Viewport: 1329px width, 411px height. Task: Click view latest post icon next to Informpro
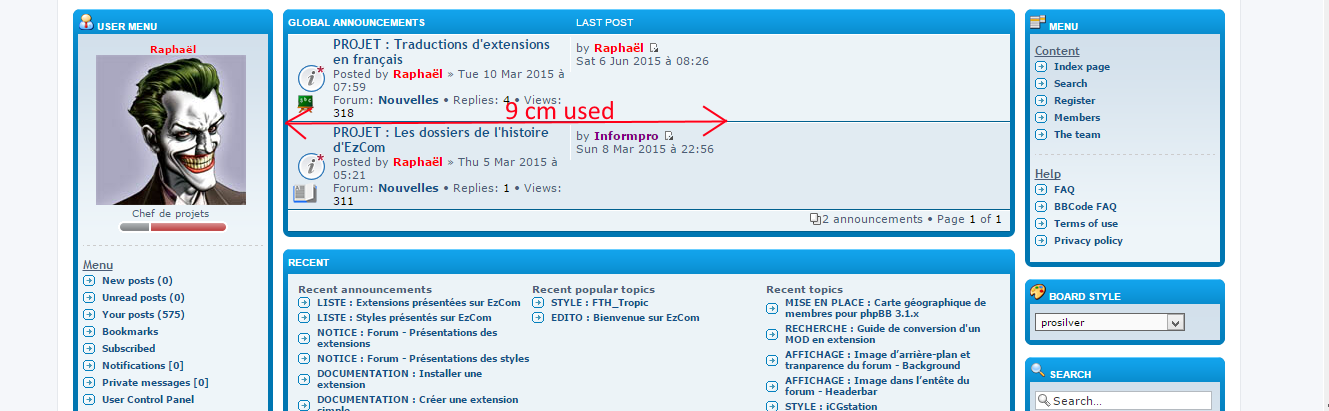[x=669, y=136]
